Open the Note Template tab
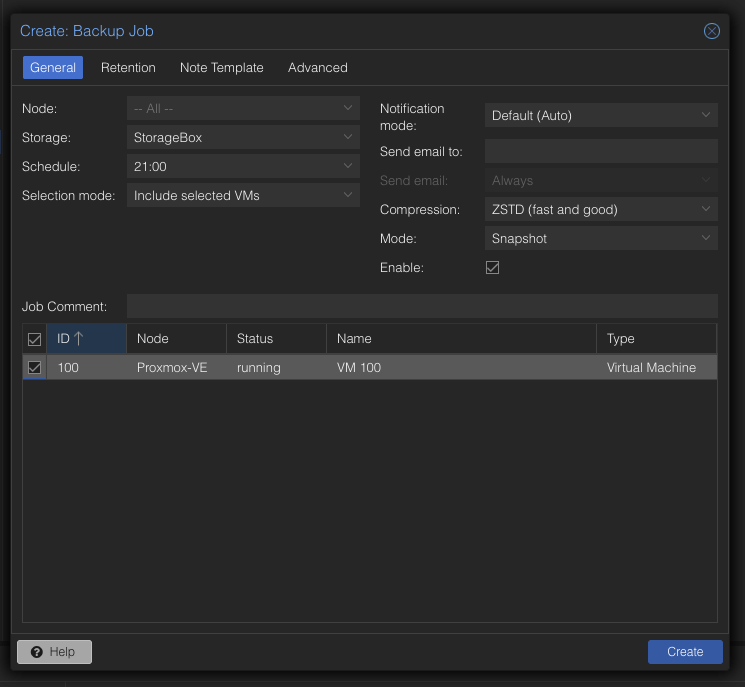The image size is (745, 687). tap(221, 67)
